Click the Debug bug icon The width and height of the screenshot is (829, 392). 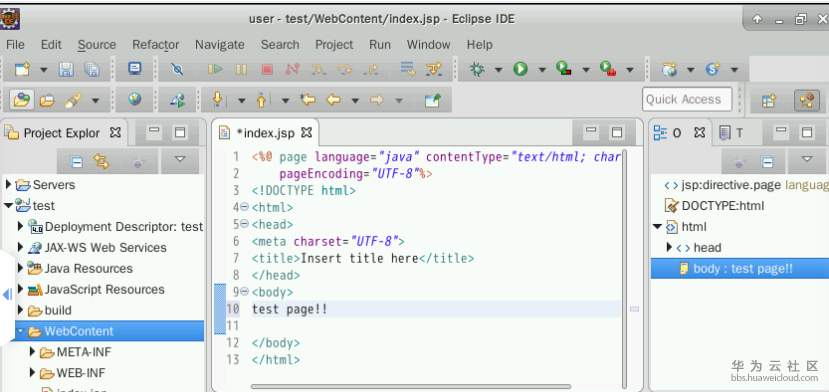coord(477,69)
